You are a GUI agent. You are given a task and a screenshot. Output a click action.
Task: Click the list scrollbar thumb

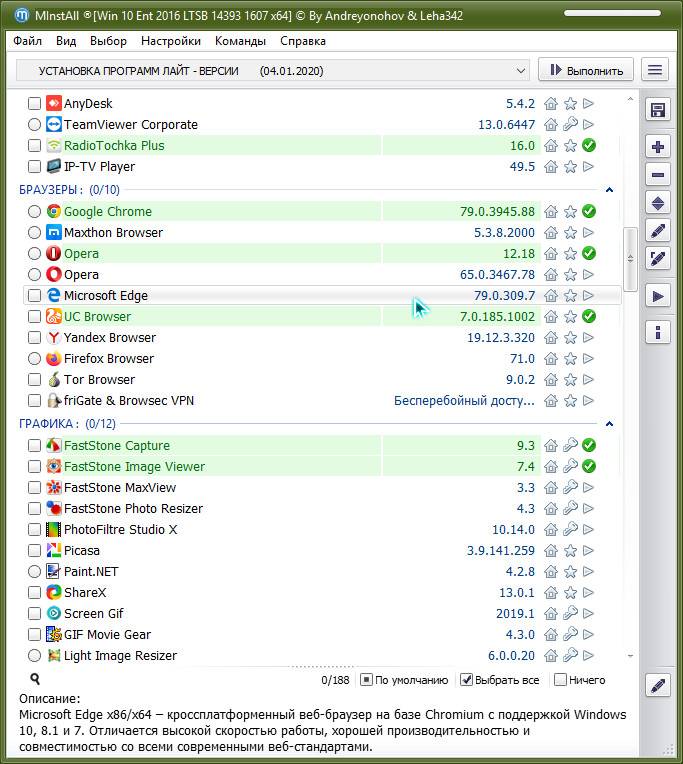[630, 259]
